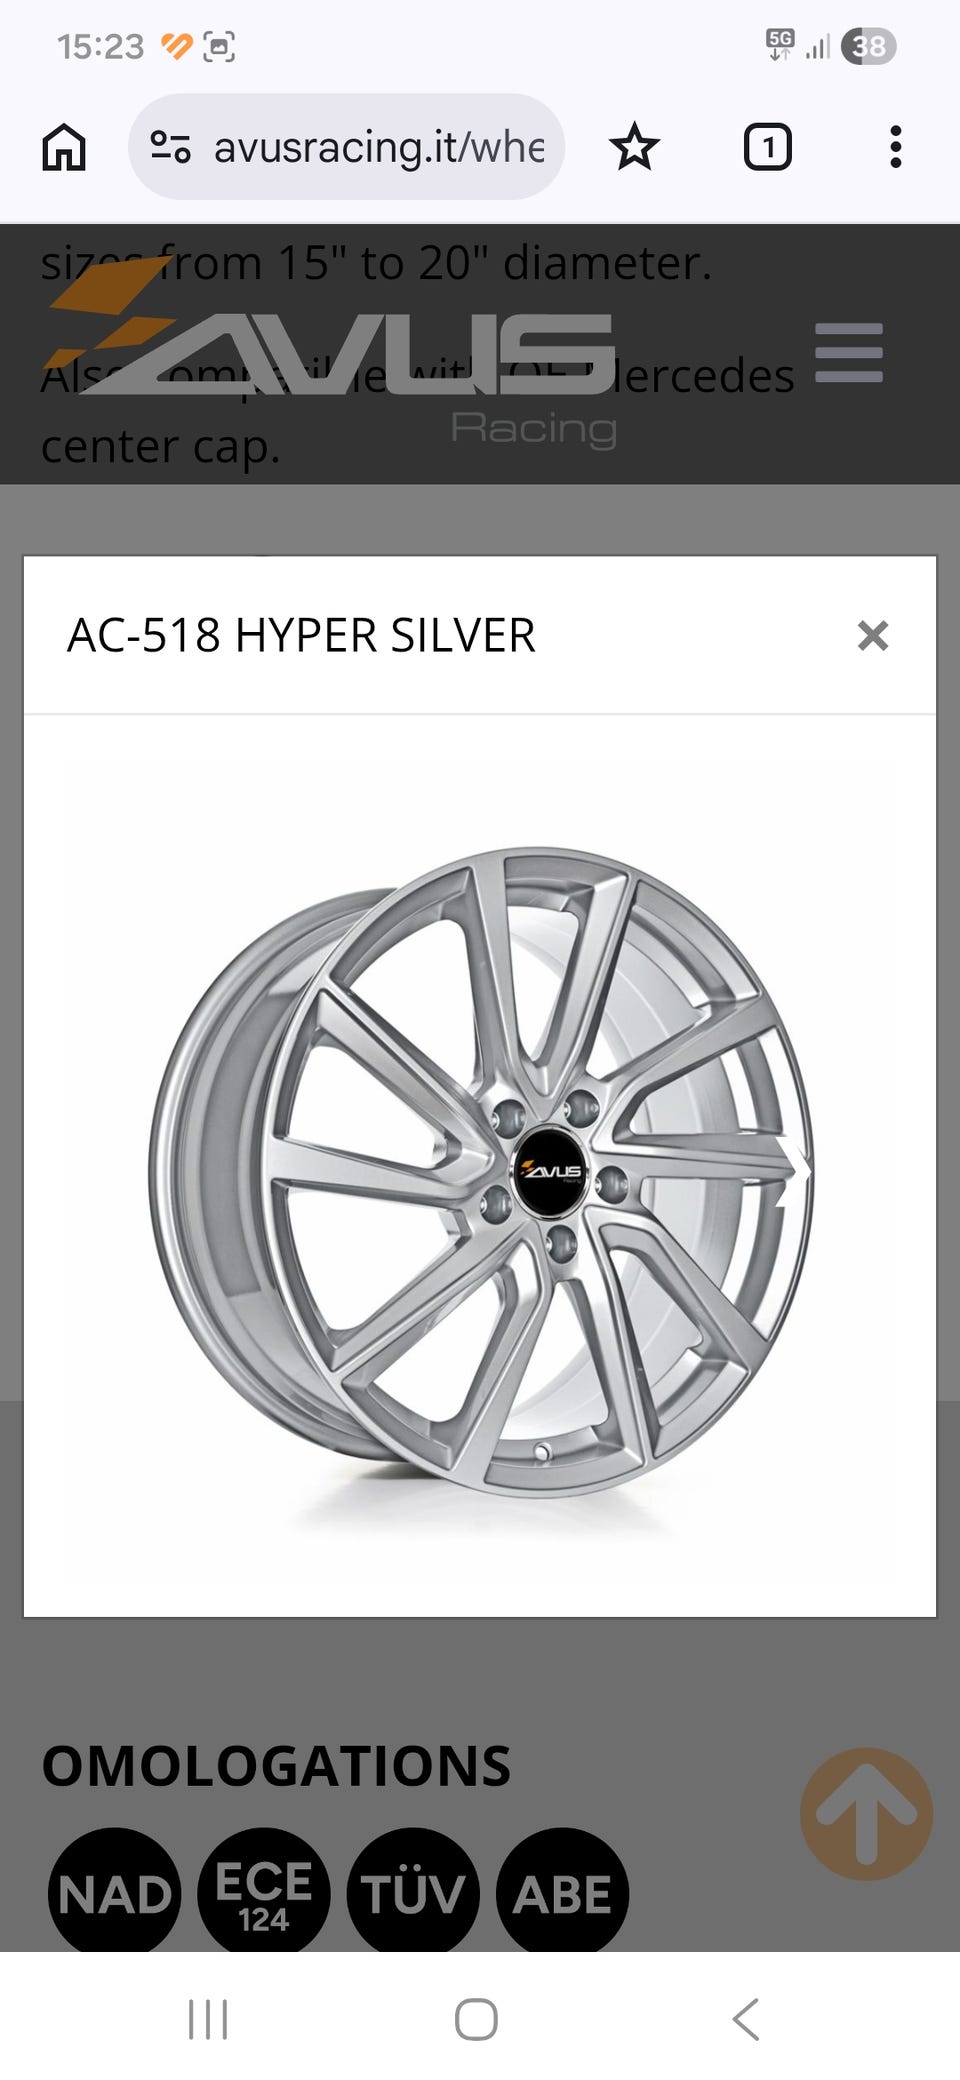
Task: Select the TÜV homologation badge
Action: point(413,1890)
